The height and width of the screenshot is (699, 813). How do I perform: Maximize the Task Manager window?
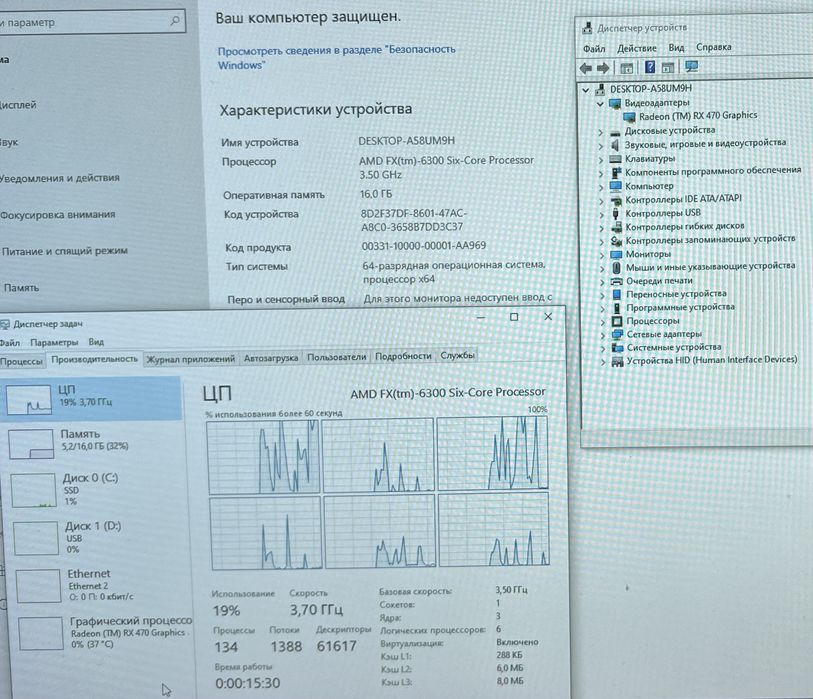point(514,317)
